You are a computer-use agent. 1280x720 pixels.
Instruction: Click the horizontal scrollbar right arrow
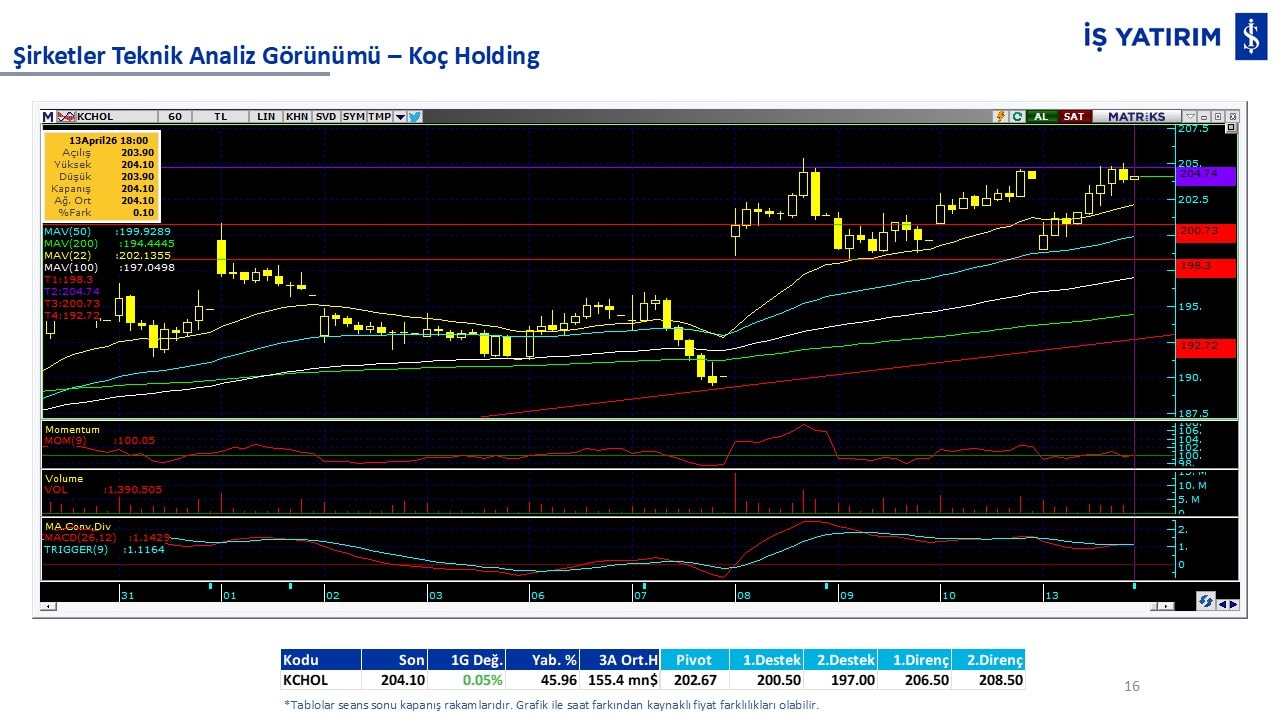pyautogui.click(x=1166, y=606)
